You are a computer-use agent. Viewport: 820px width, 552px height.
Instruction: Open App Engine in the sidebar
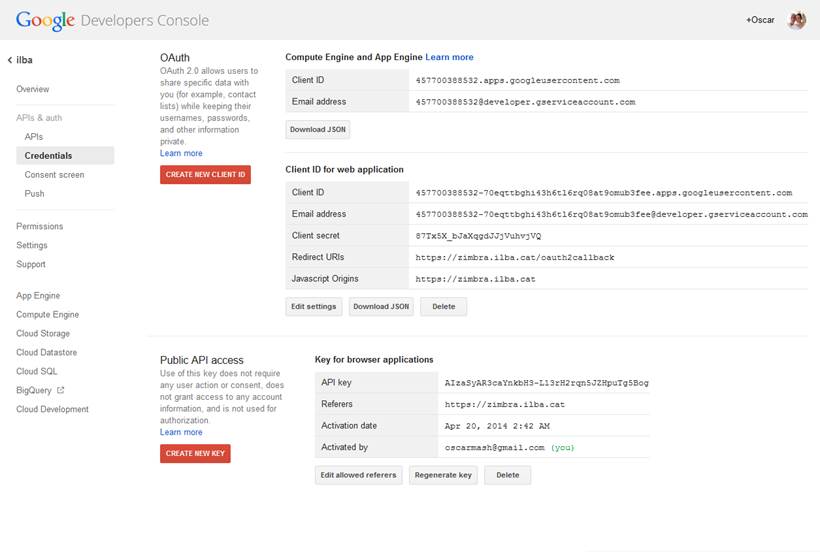tap(38, 295)
